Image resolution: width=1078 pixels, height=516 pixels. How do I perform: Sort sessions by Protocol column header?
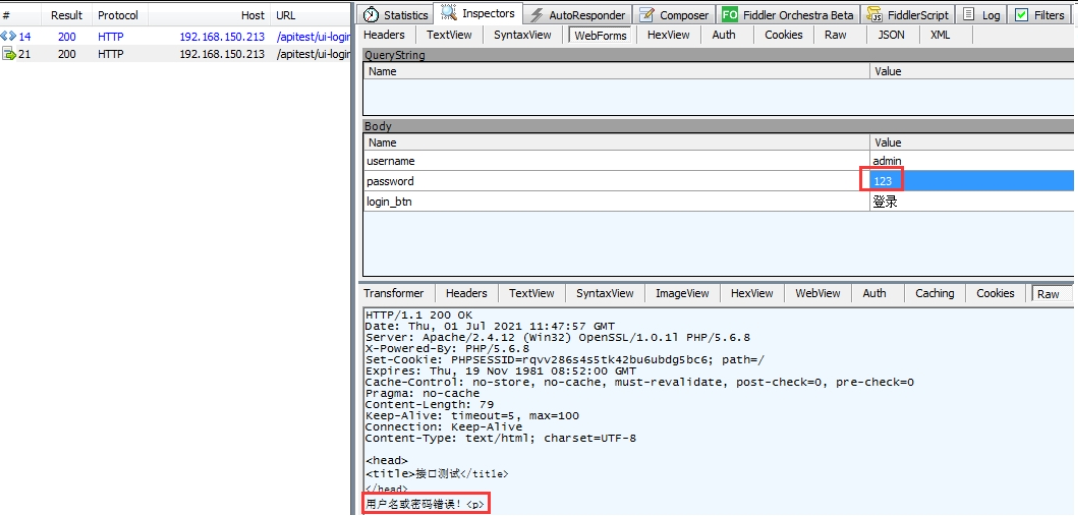click(118, 15)
